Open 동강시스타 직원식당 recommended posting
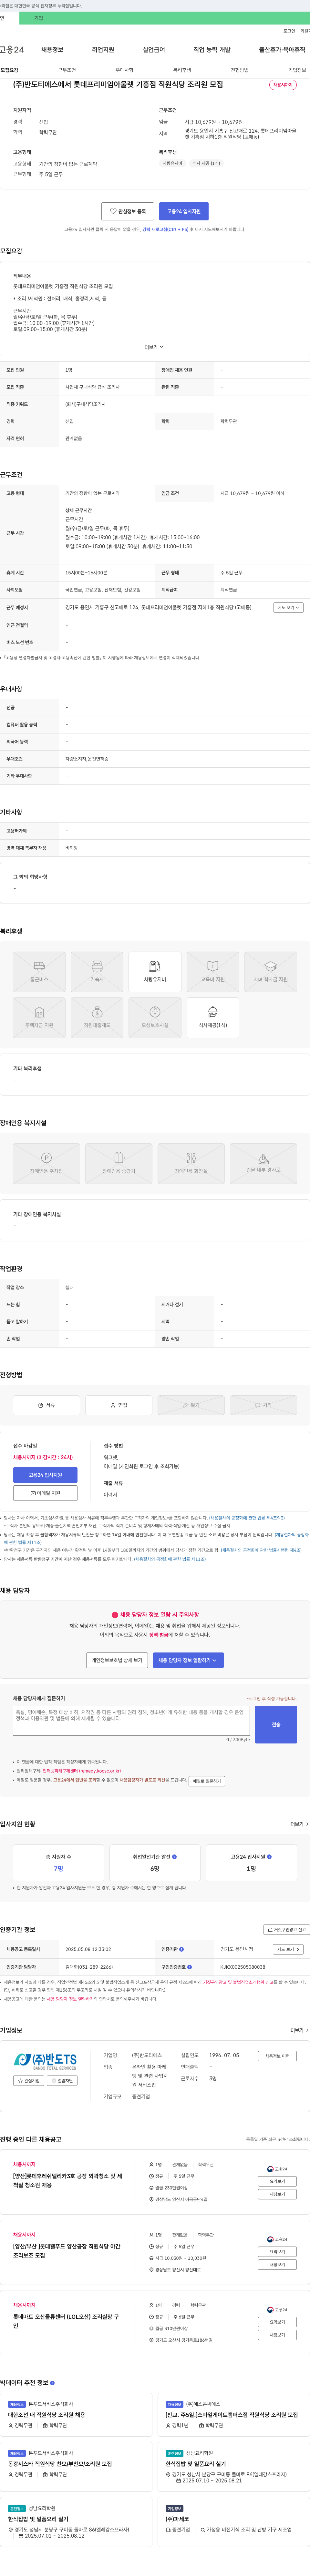This screenshot has width=310, height=2576. pos(60,2464)
